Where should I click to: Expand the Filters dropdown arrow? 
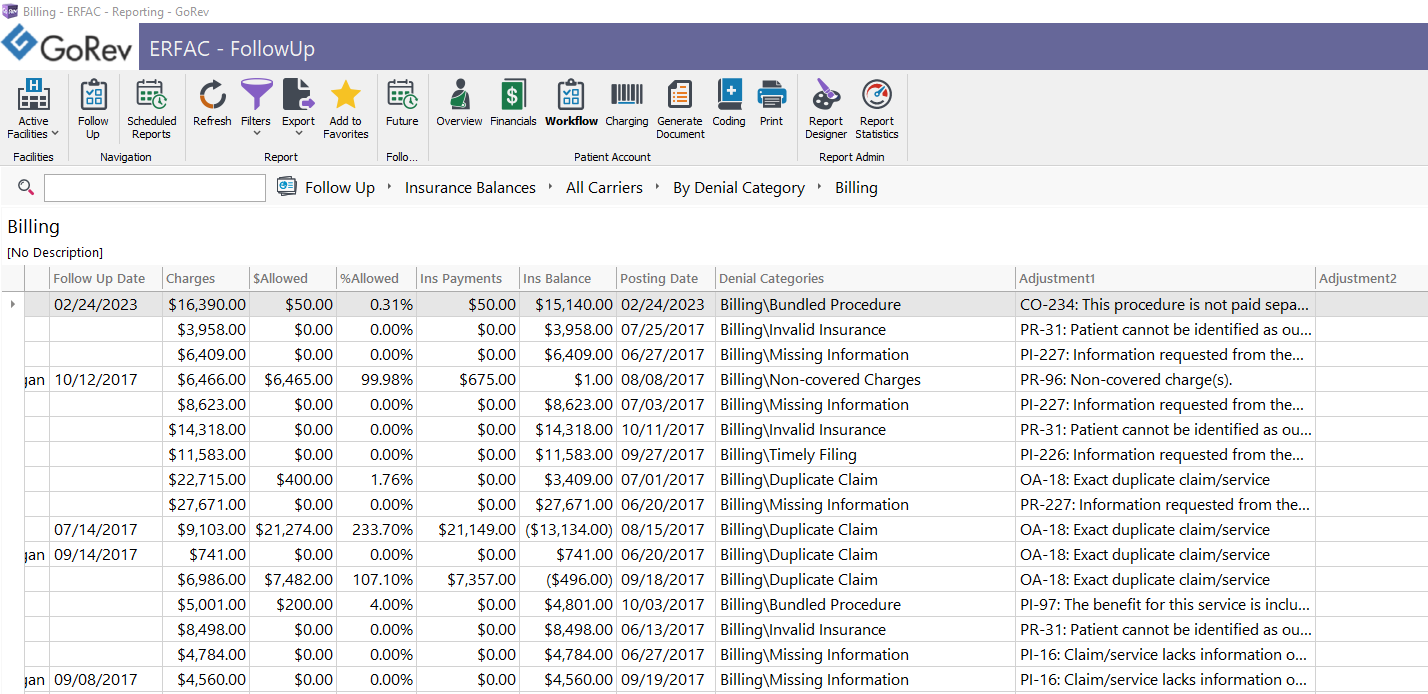pyautogui.click(x=256, y=133)
